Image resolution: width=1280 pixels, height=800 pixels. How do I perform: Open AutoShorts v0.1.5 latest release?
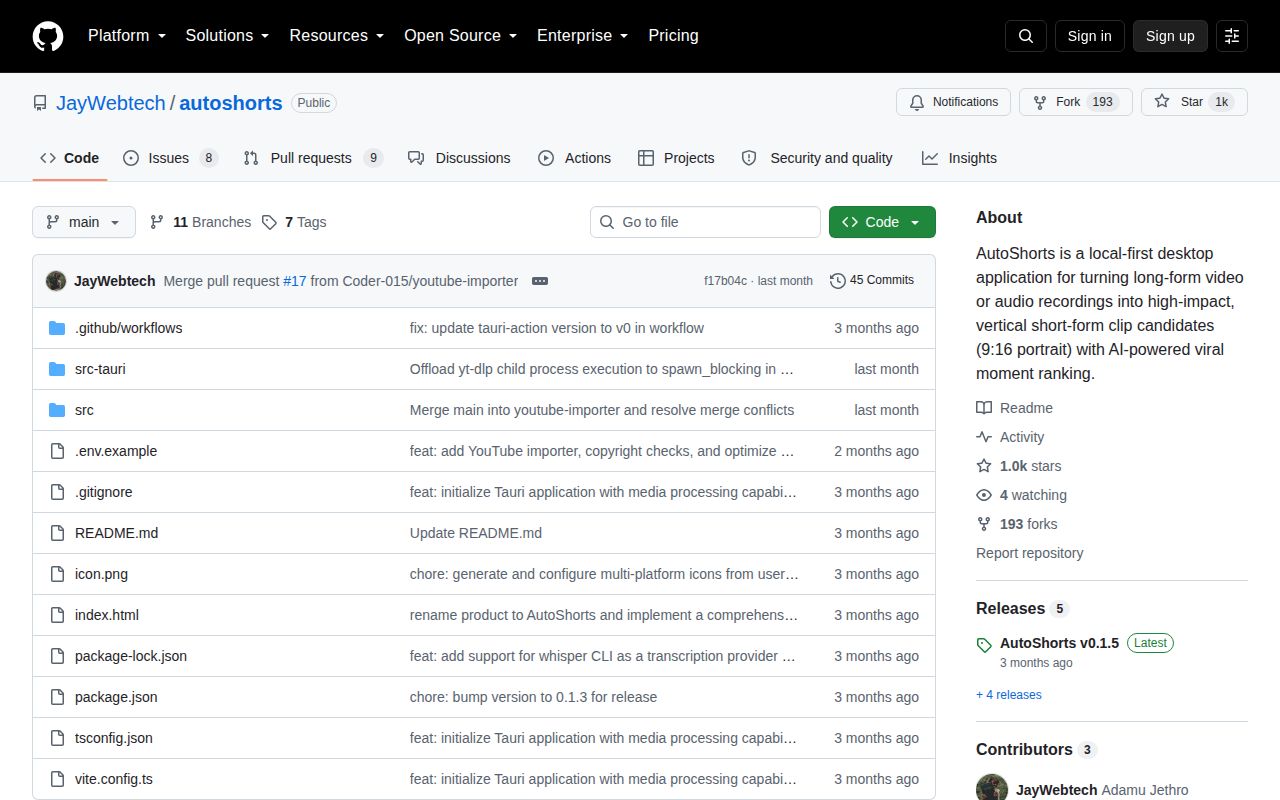[x=1059, y=643]
